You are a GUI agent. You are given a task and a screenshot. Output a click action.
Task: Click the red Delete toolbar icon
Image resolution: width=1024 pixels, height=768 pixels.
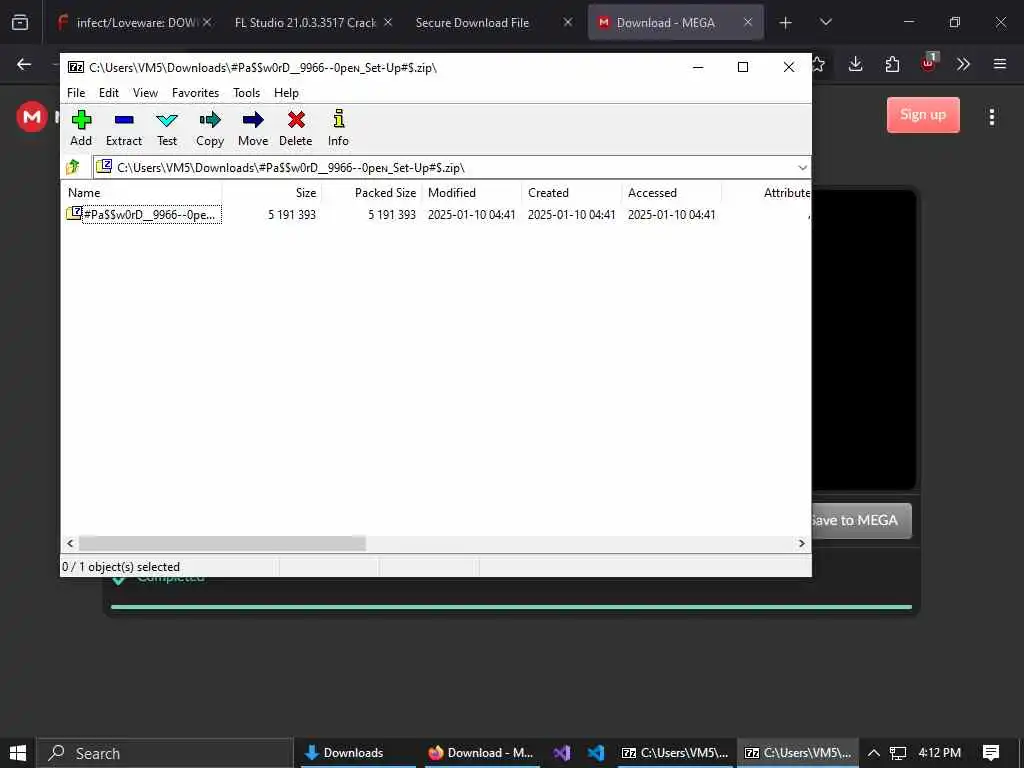click(x=296, y=128)
